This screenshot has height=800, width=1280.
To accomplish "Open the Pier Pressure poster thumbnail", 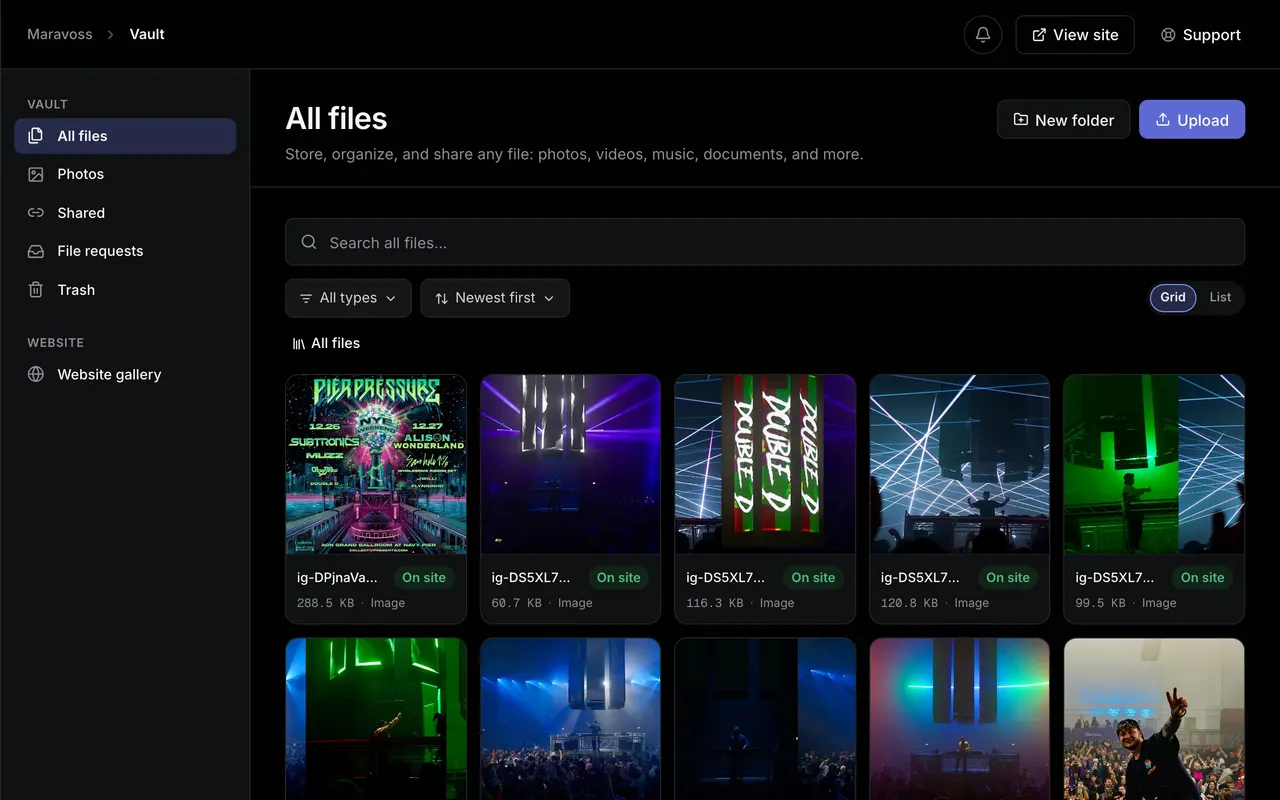I will tap(376, 464).
